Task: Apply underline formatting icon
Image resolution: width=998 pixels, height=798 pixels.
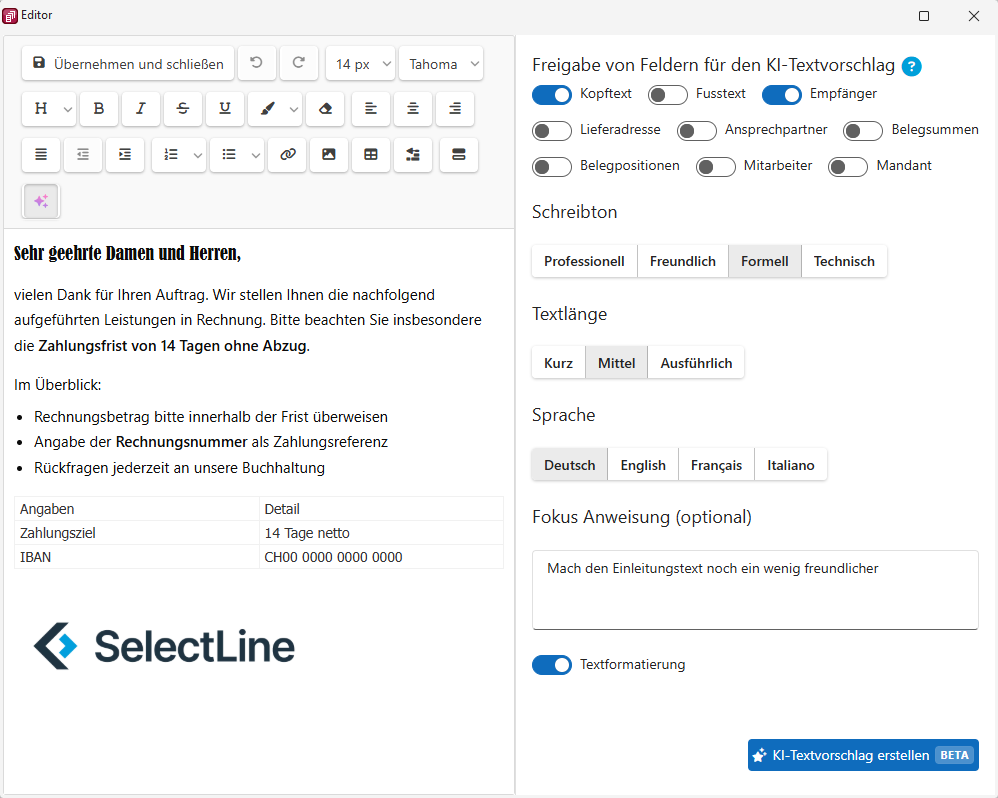Action: click(x=225, y=109)
